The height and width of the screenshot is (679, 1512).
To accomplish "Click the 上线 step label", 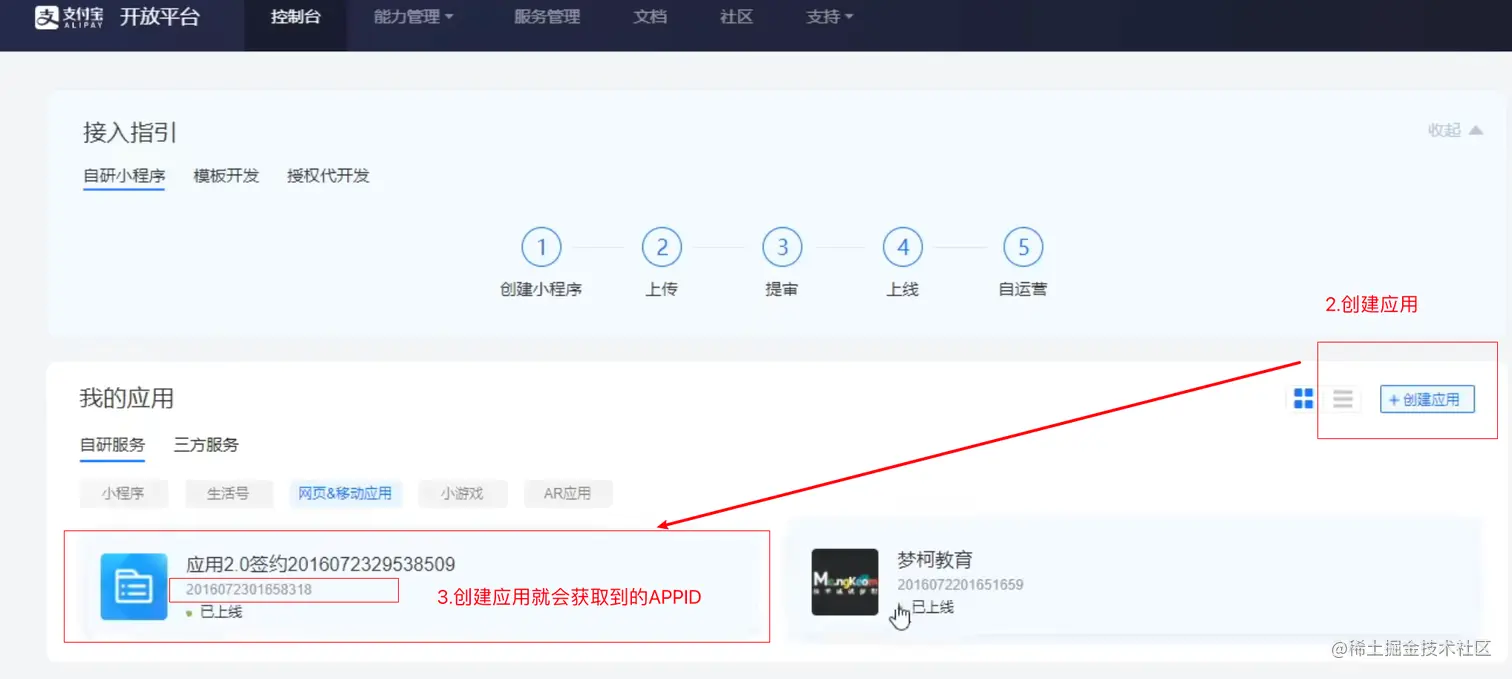I will pyautogui.click(x=903, y=290).
